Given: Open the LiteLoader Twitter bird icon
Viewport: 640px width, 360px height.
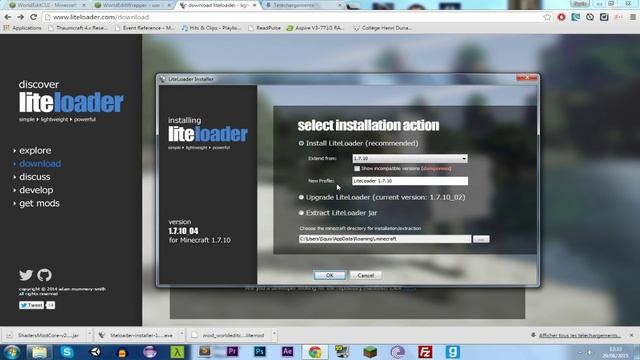Looking at the screenshot, I should tap(26, 275).
